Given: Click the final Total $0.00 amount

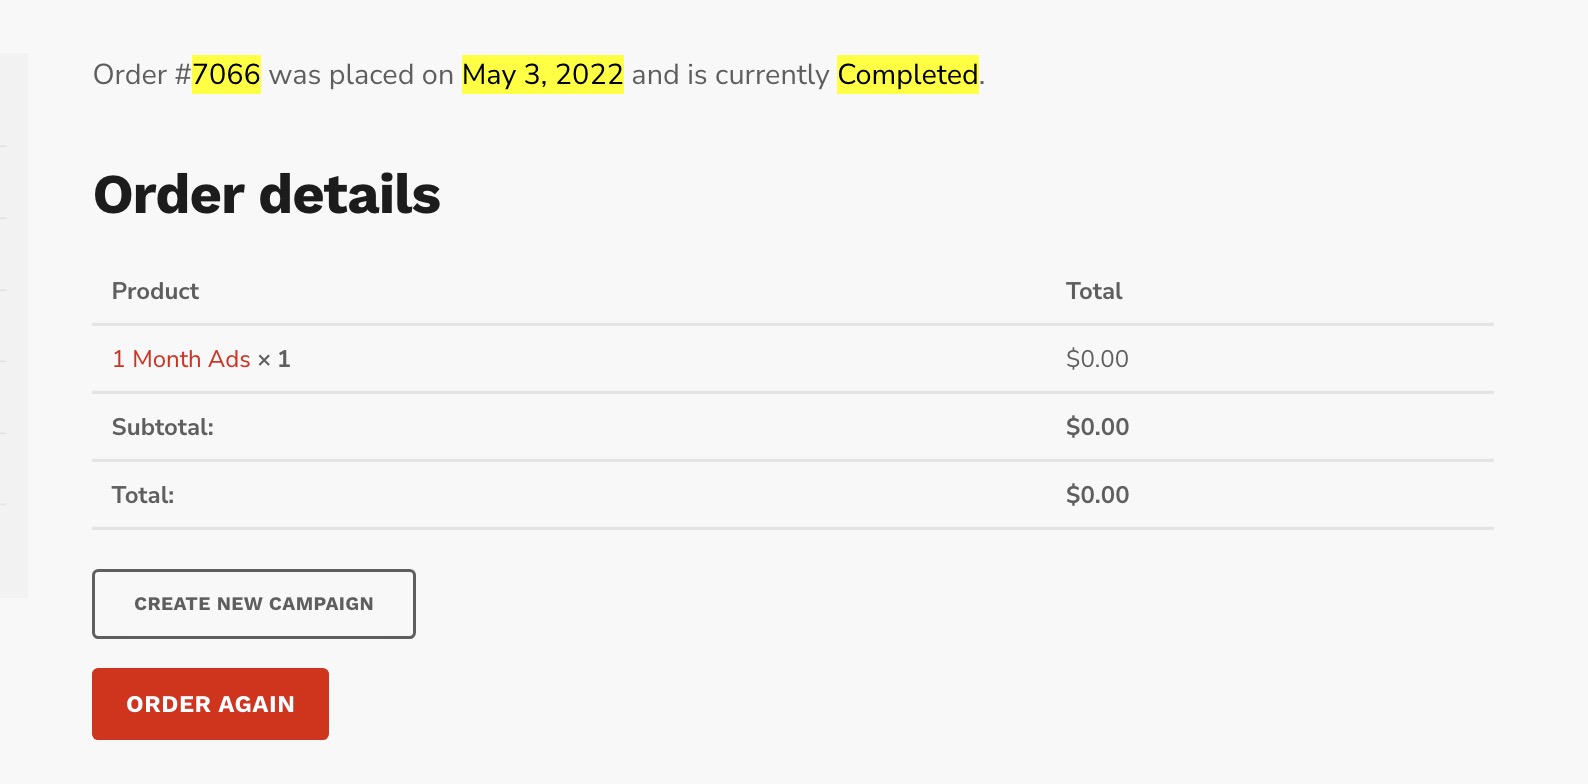Looking at the screenshot, I should pyautogui.click(x=1097, y=495).
